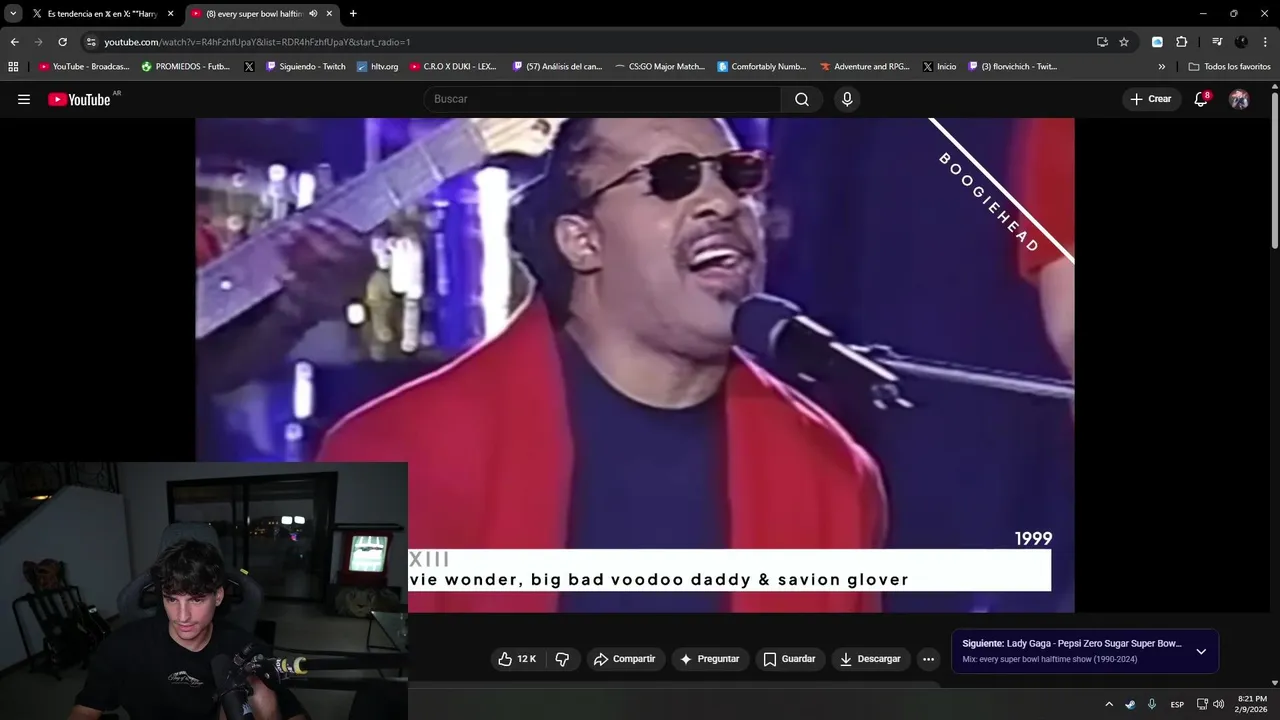Switch input language via ESP indicator
The width and height of the screenshot is (1280, 720).
1177,704
